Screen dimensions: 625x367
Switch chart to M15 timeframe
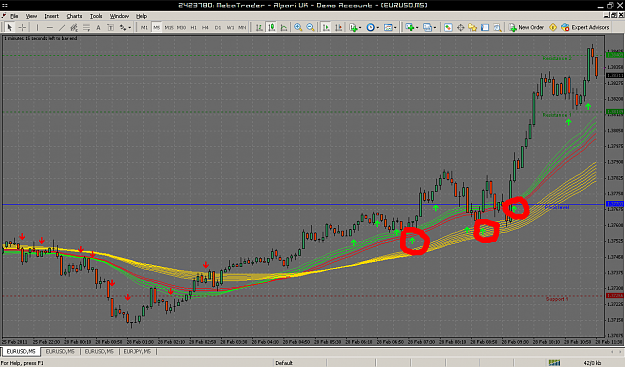[169, 27]
